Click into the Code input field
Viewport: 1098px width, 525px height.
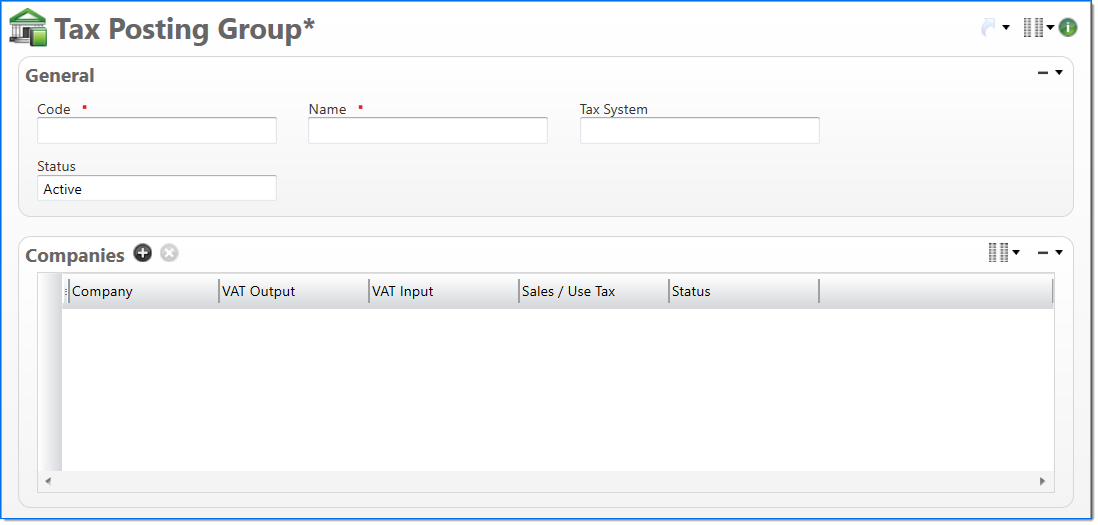[x=157, y=131]
